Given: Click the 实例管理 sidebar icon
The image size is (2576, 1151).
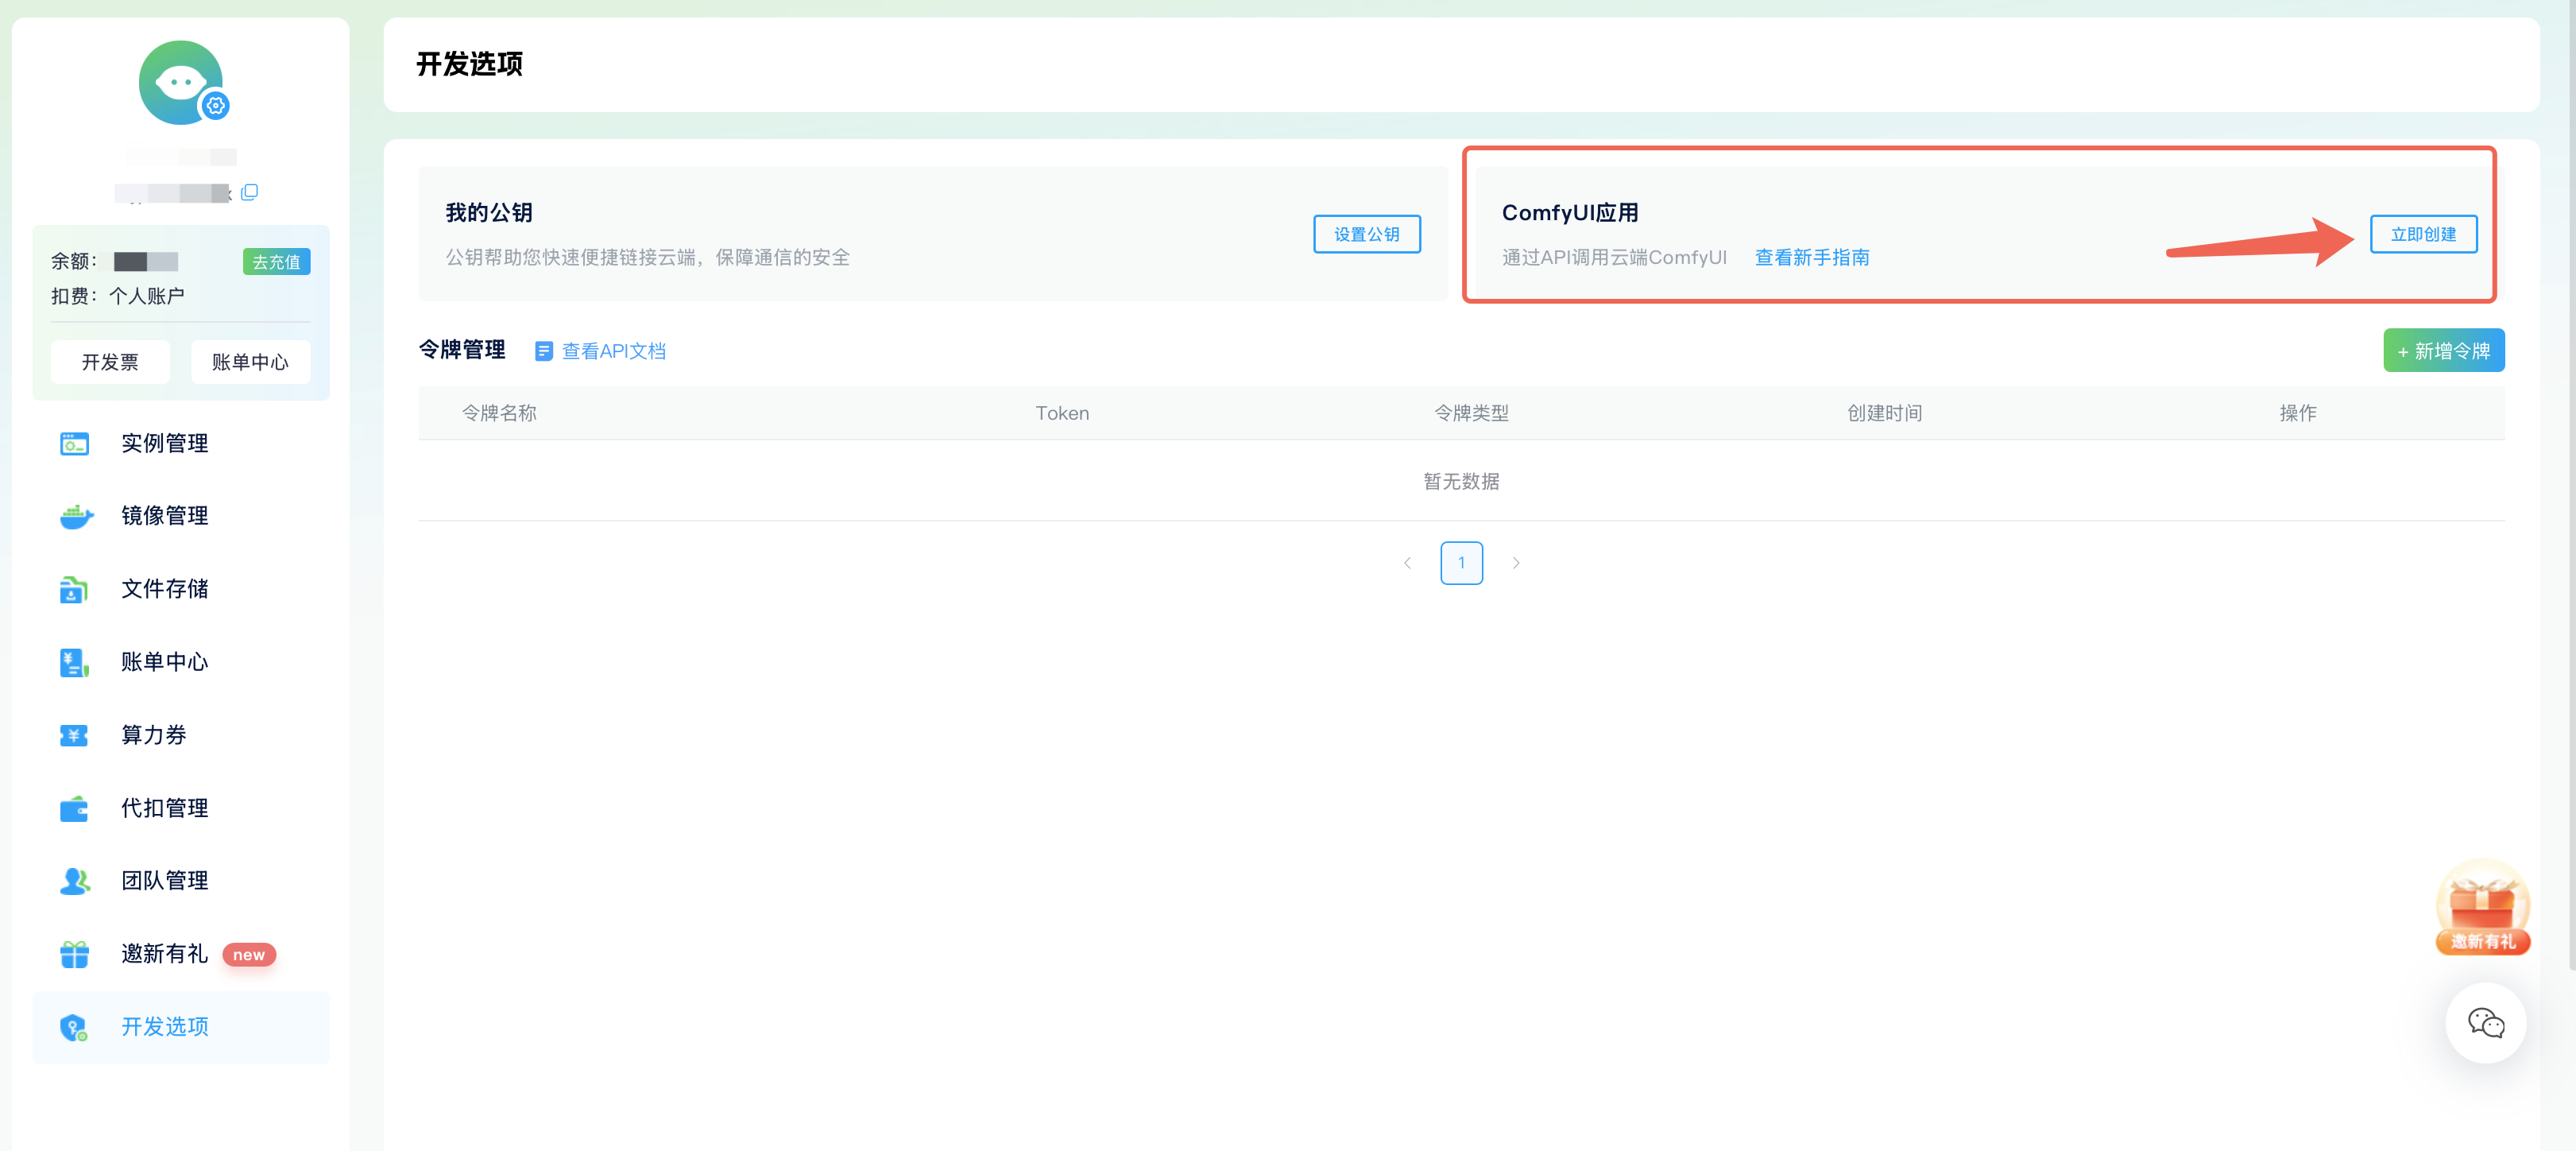Looking at the screenshot, I should (x=74, y=443).
